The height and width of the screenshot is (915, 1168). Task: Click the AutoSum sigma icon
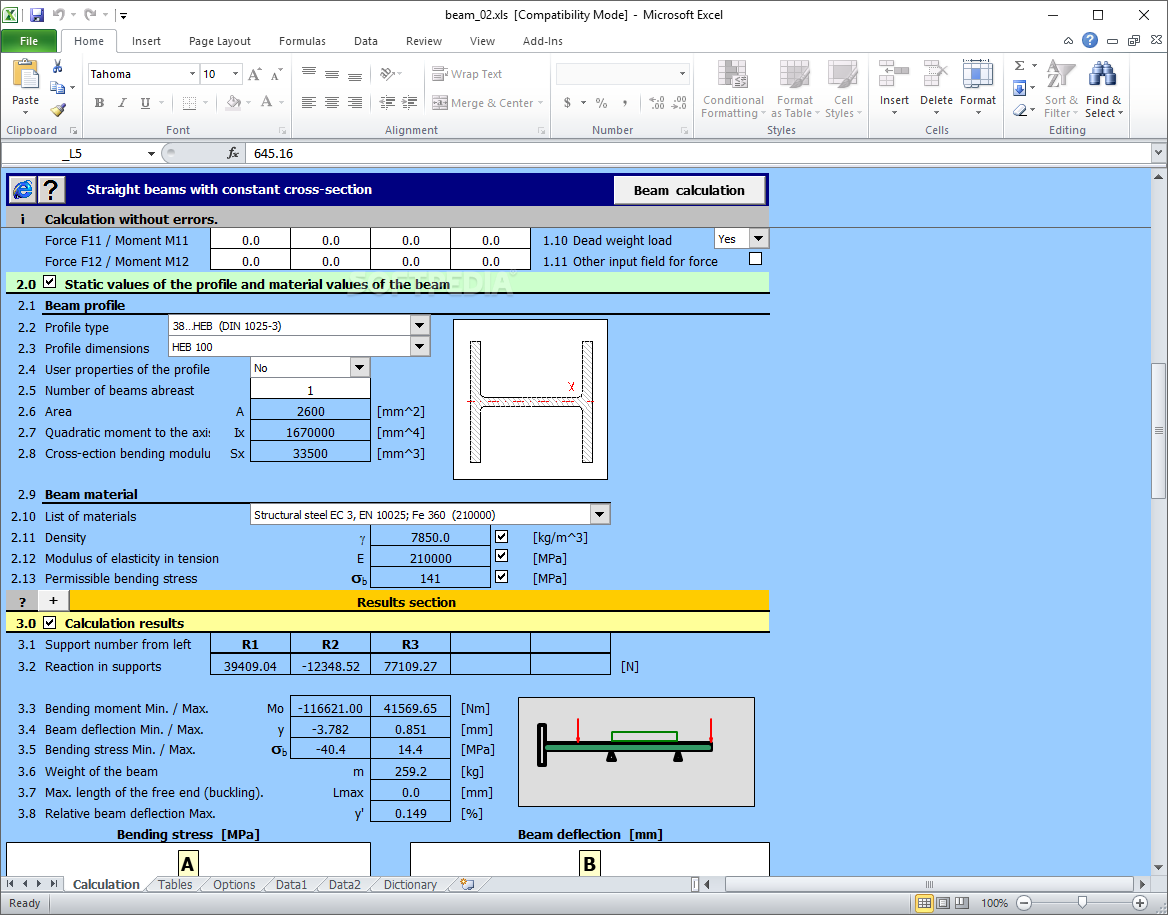coord(1020,66)
